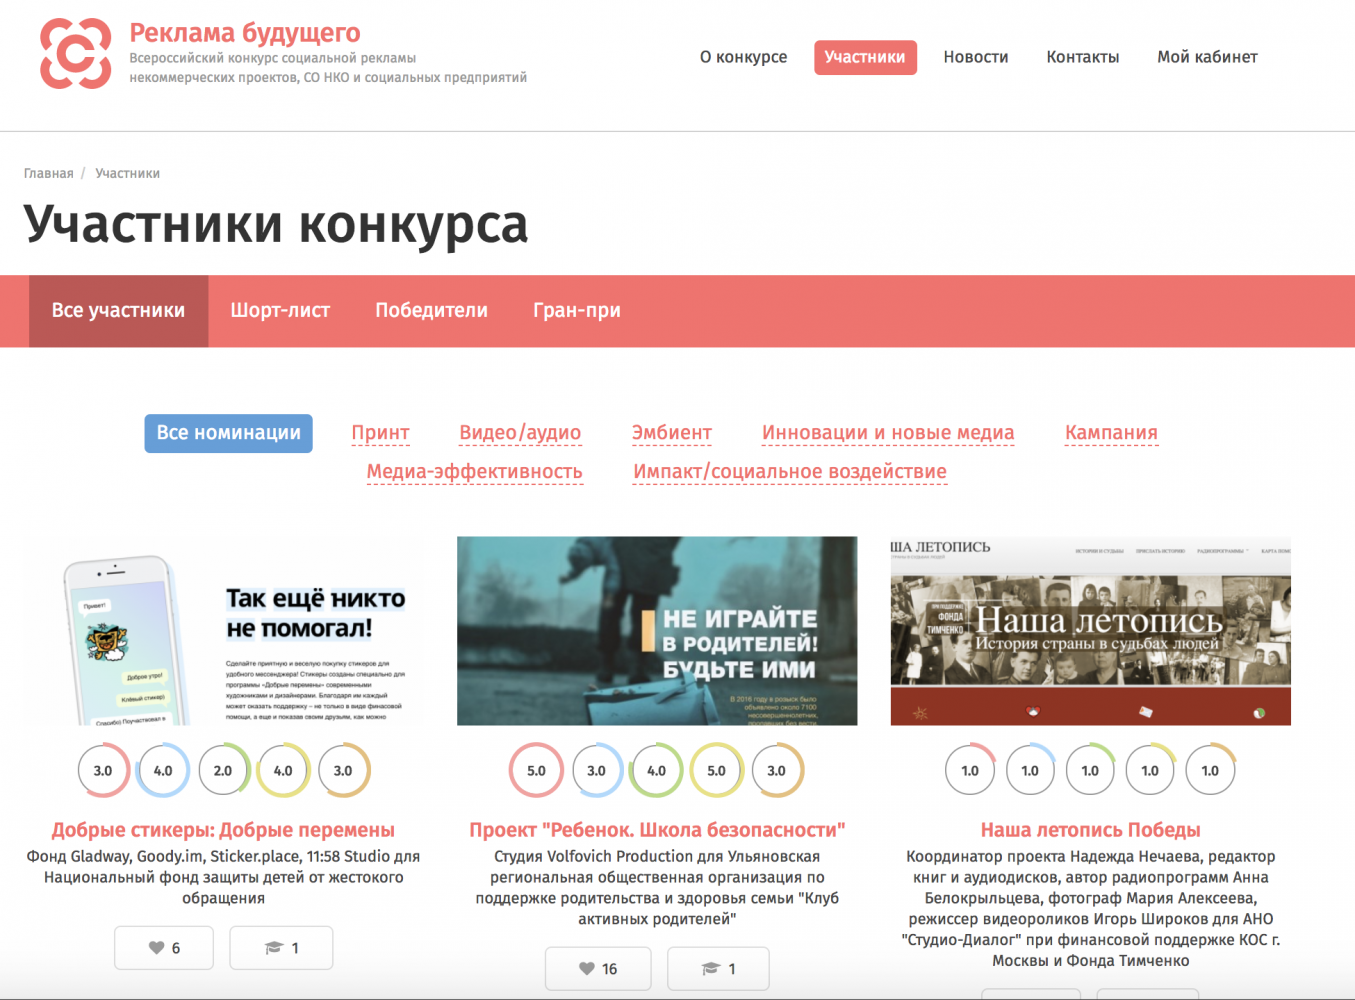Click orange 3.0 rating circle under Школа безопасности
The image size is (1355, 1000).
pyautogui.click(x=776, y=771)
